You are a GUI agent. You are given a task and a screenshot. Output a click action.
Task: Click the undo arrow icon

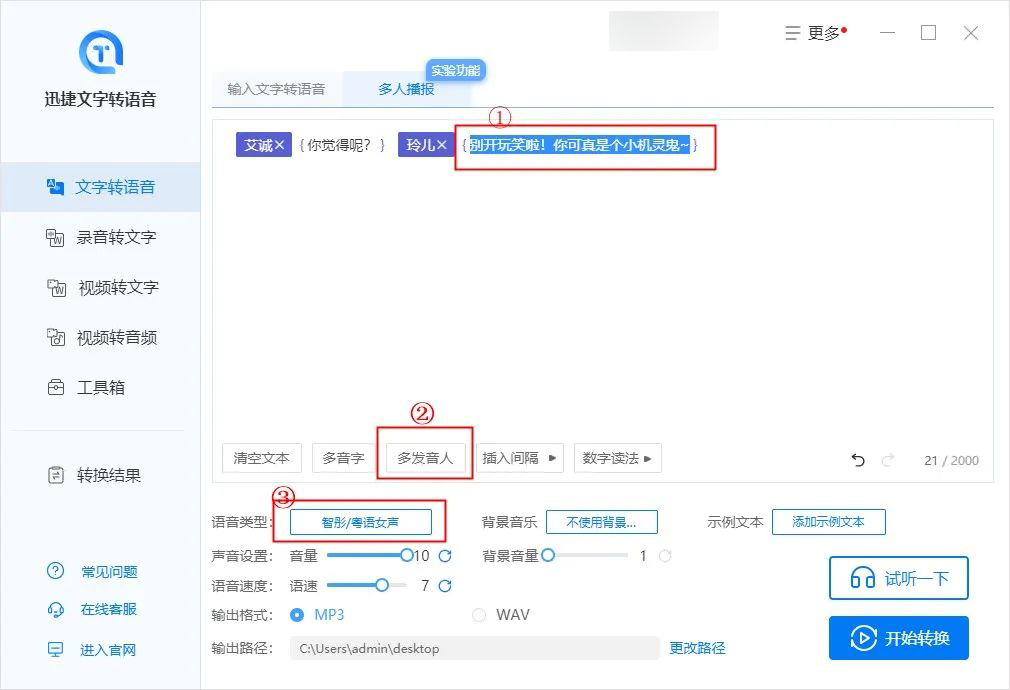(x=858, y=460)
